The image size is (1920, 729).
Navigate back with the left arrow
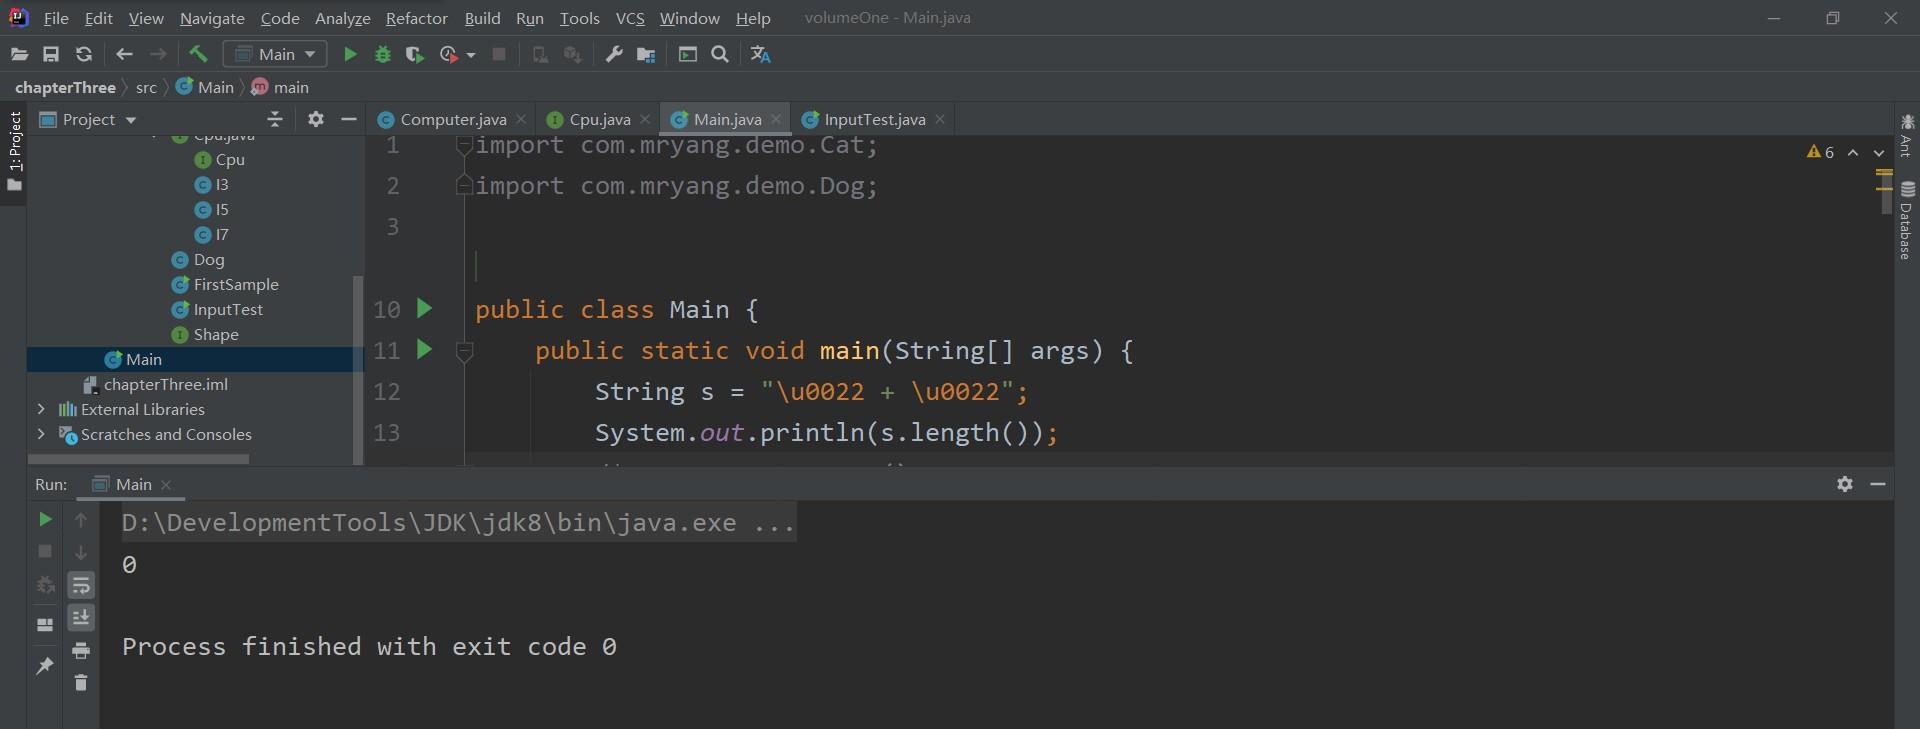pyautogui.click(x=124, y=54)
